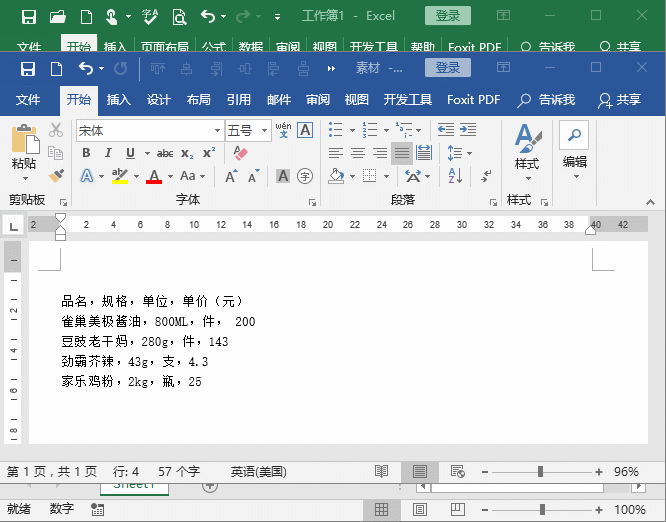This screenshot has height=522, width=666.
Task: Open the font color dropdown arrow
Action: tap(170, 176)
